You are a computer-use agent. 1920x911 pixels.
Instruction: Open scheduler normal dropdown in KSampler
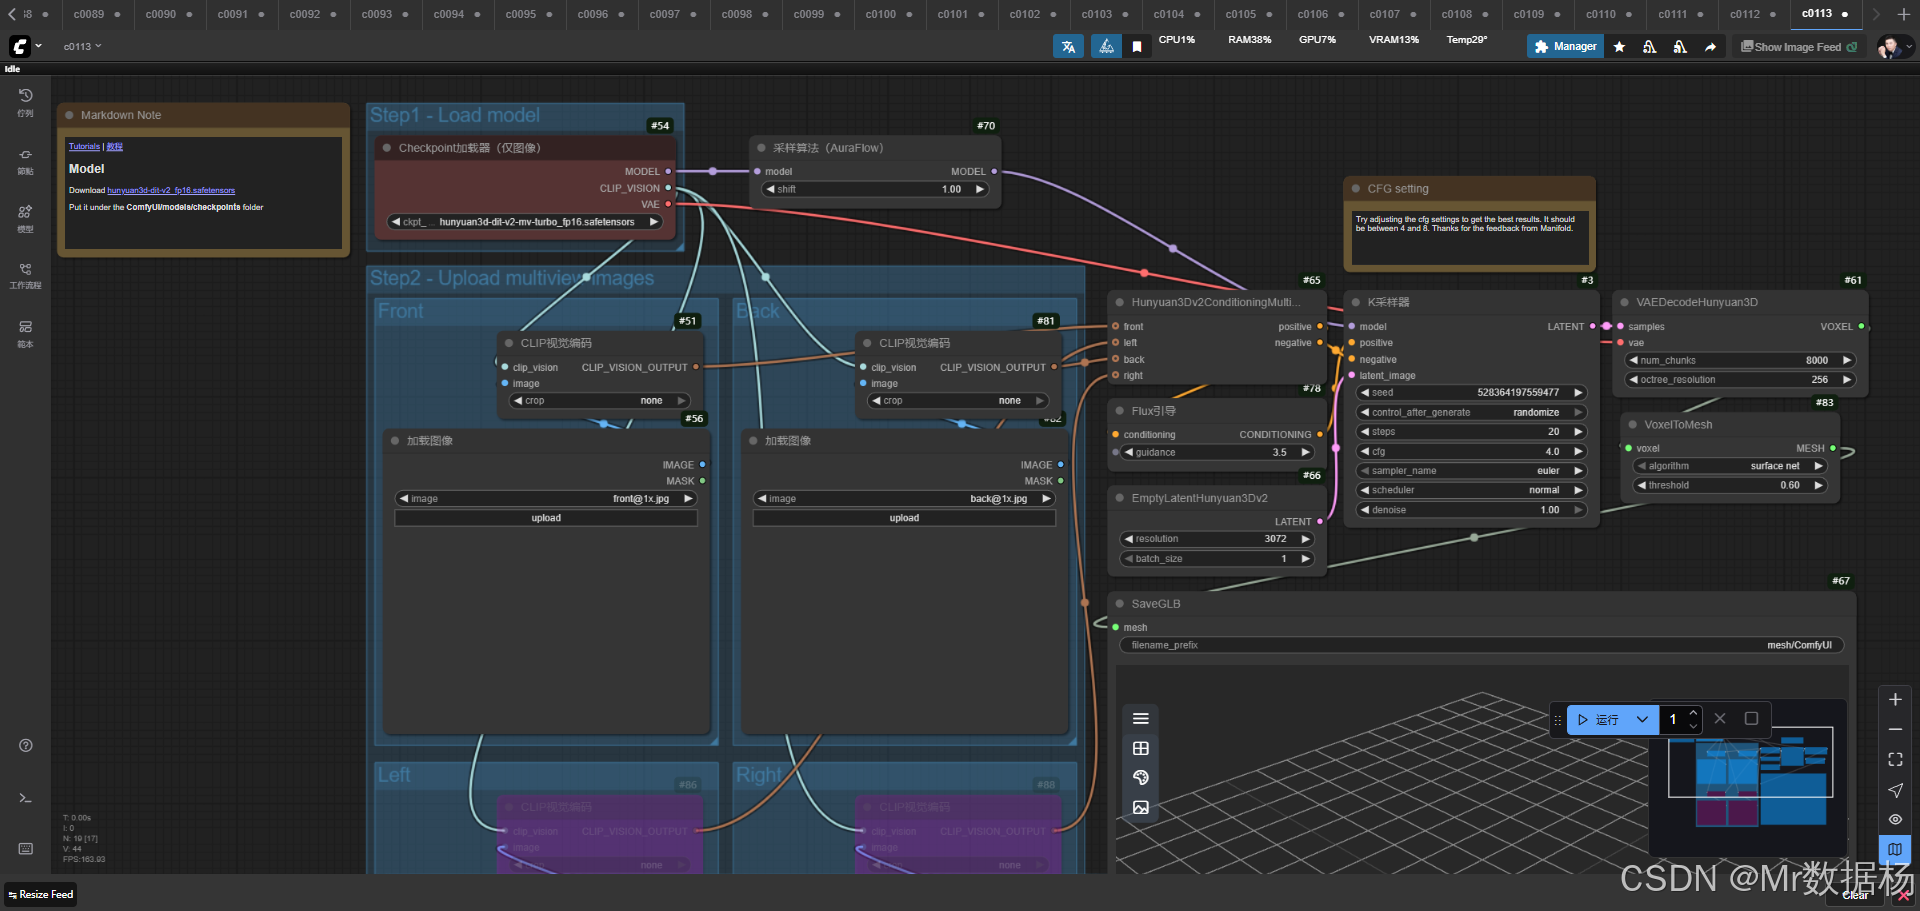point(1472,490)
